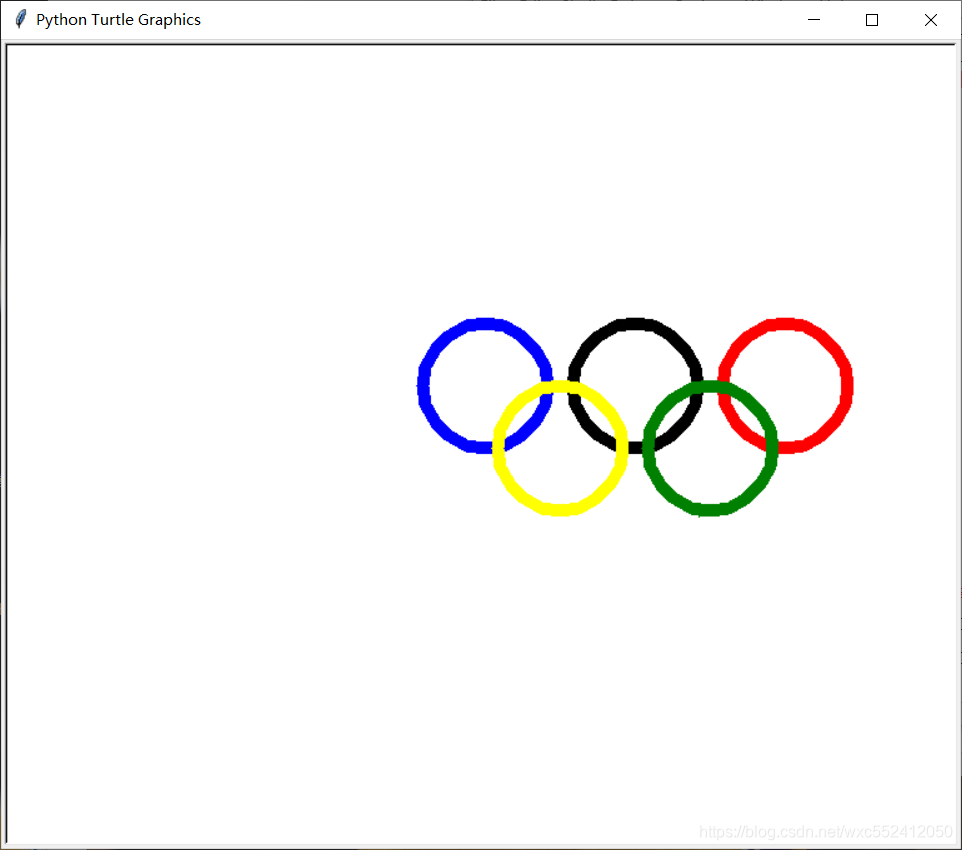Image resolution: width=962 pixels, height=850 pixels.
Task: Click the Python Turtle Graphics title text
Action: point(118,20)
